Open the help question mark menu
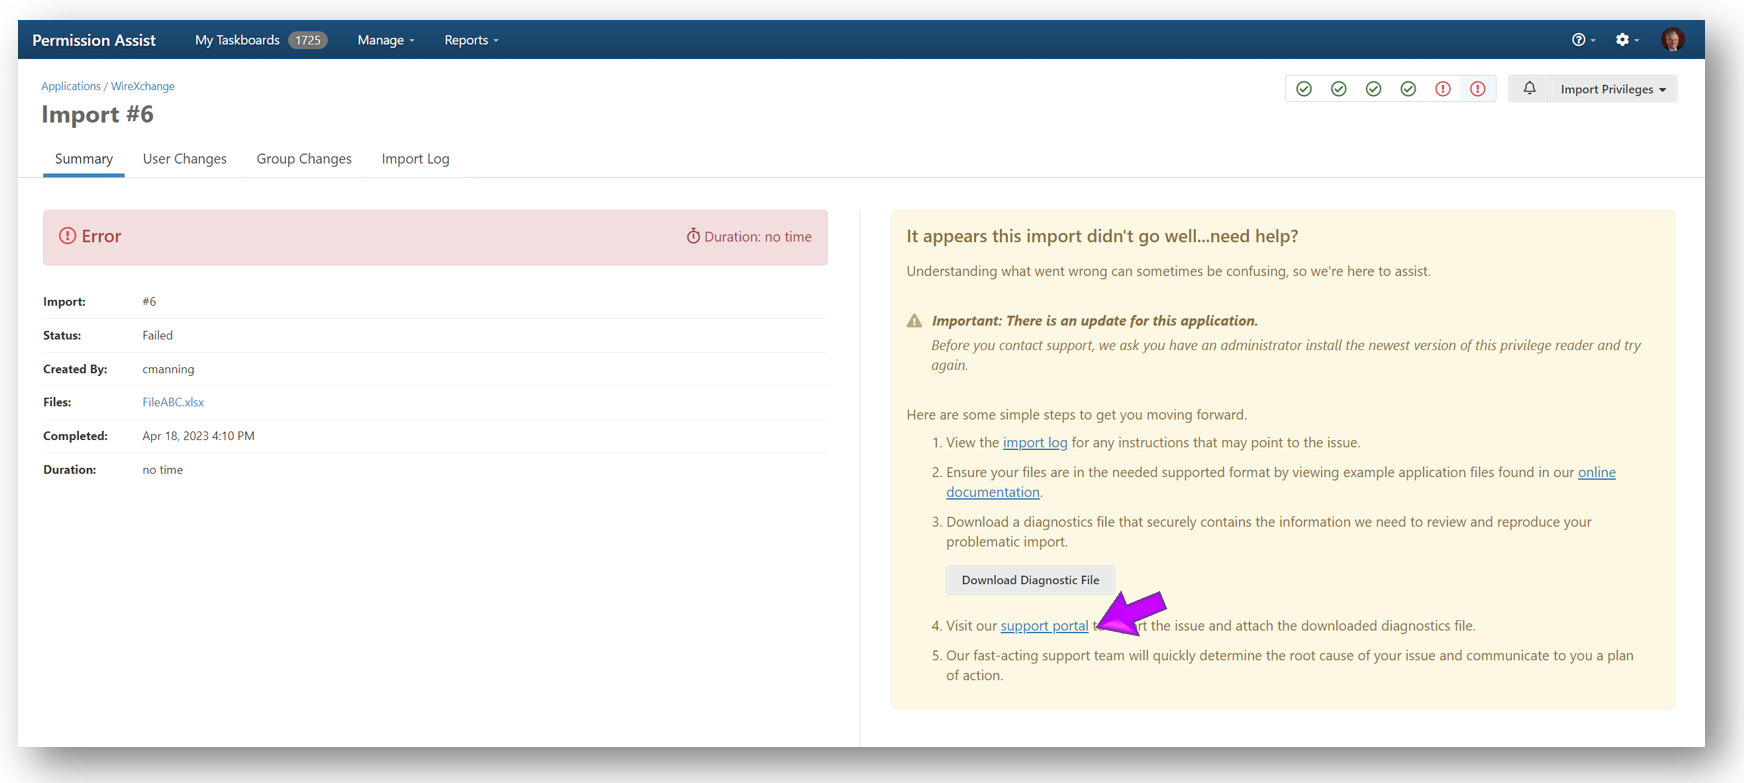Image resolution: width=1744 pixels, height=783 pixels. tap(1582, 40)
